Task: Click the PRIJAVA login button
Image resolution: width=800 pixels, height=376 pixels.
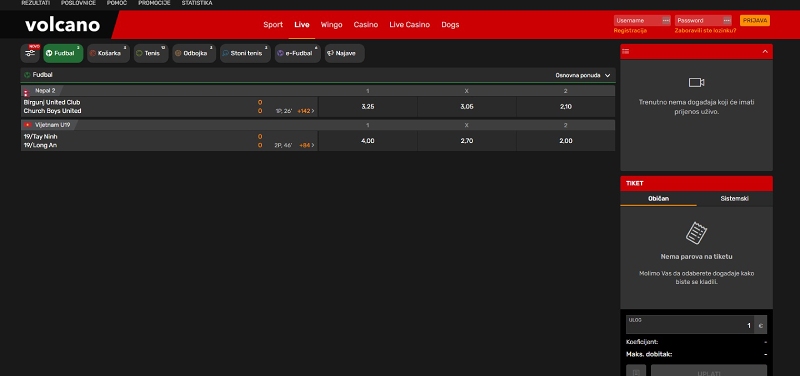Action: click(755, 20)
